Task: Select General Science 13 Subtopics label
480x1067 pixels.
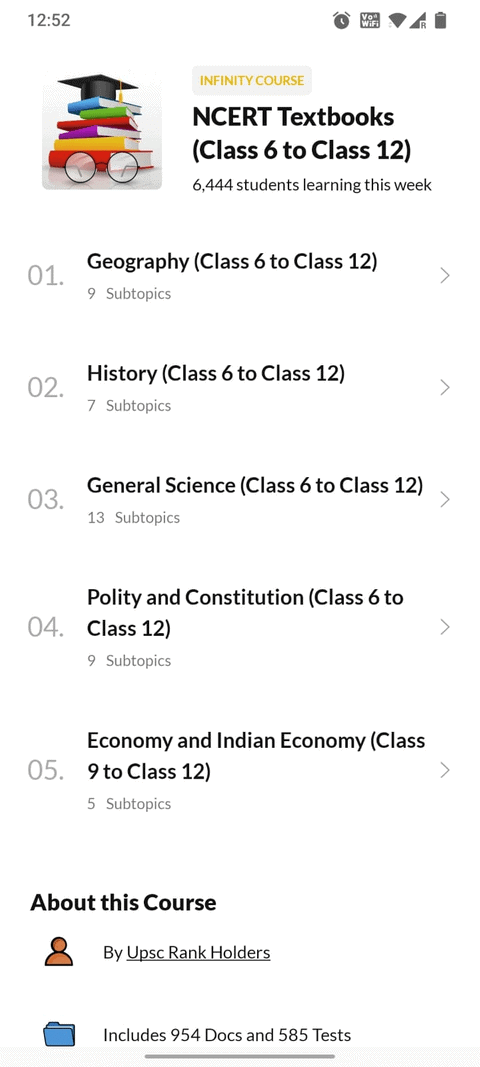Action: [x=133, y=518]
